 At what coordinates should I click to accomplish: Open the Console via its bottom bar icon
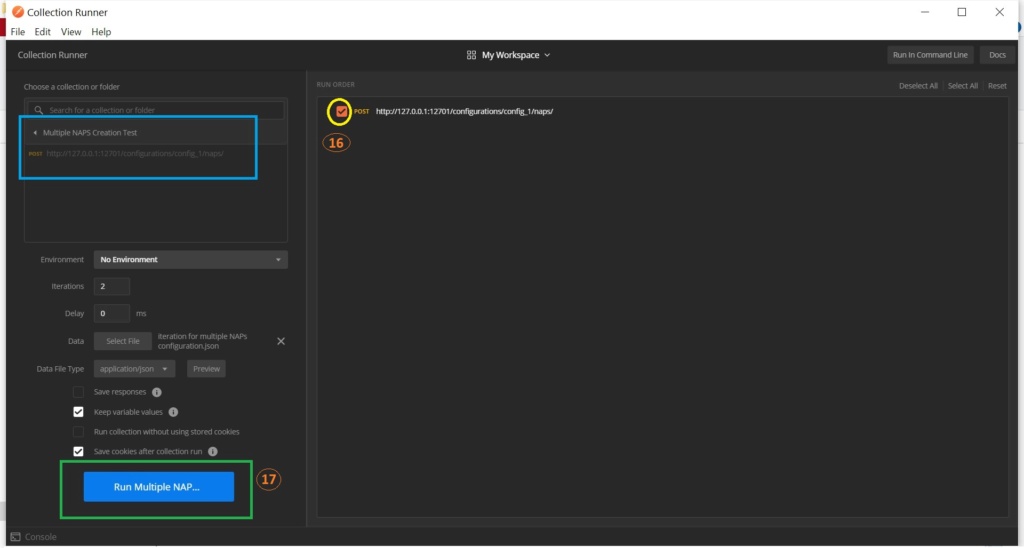[16, 537]
